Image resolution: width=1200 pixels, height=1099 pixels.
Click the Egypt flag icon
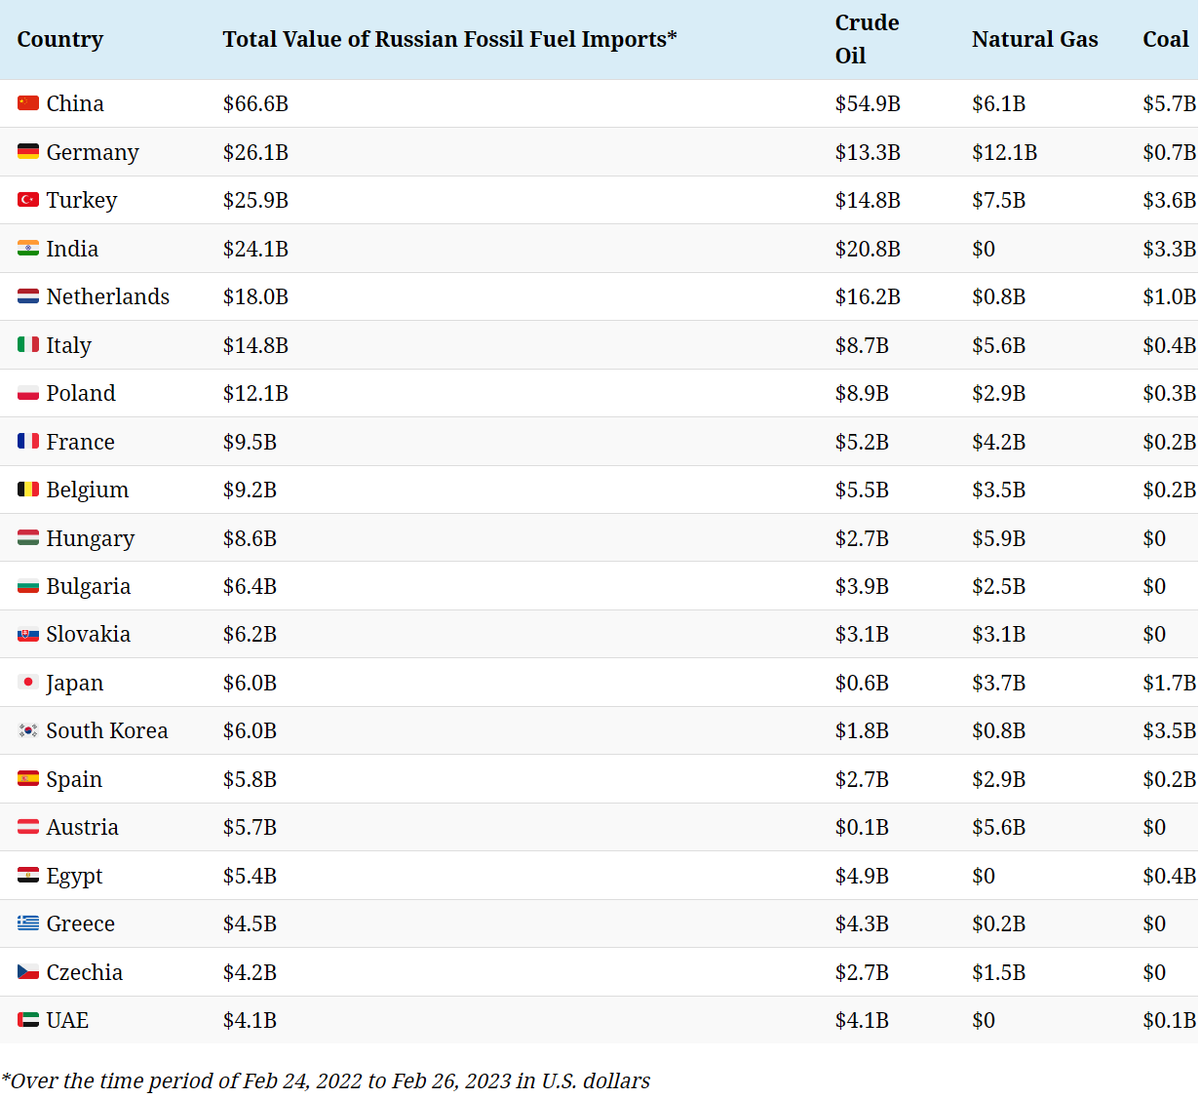click(x=28, y=876)
